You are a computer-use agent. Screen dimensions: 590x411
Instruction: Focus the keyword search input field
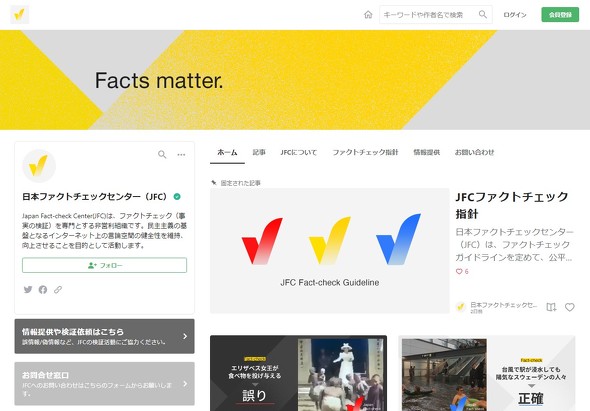click(x=427, y=15)
